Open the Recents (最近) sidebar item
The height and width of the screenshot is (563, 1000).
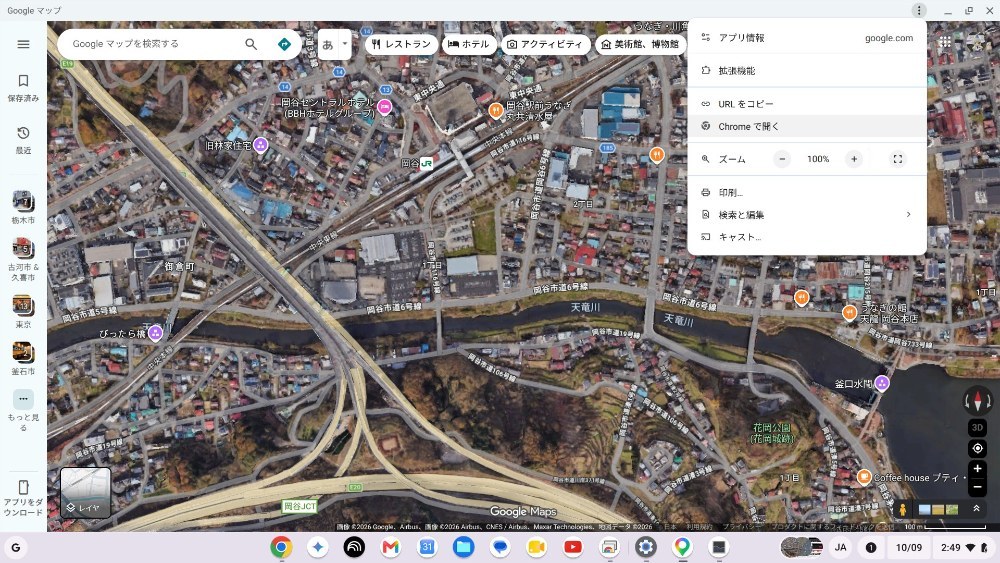[24, 140]
